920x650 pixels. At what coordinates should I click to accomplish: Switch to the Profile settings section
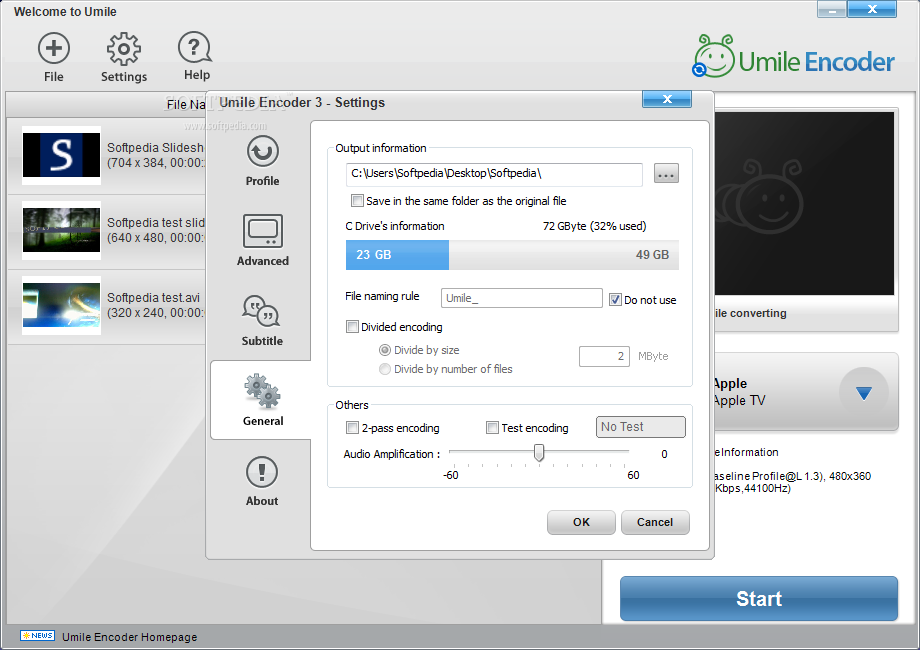[262, 161]
